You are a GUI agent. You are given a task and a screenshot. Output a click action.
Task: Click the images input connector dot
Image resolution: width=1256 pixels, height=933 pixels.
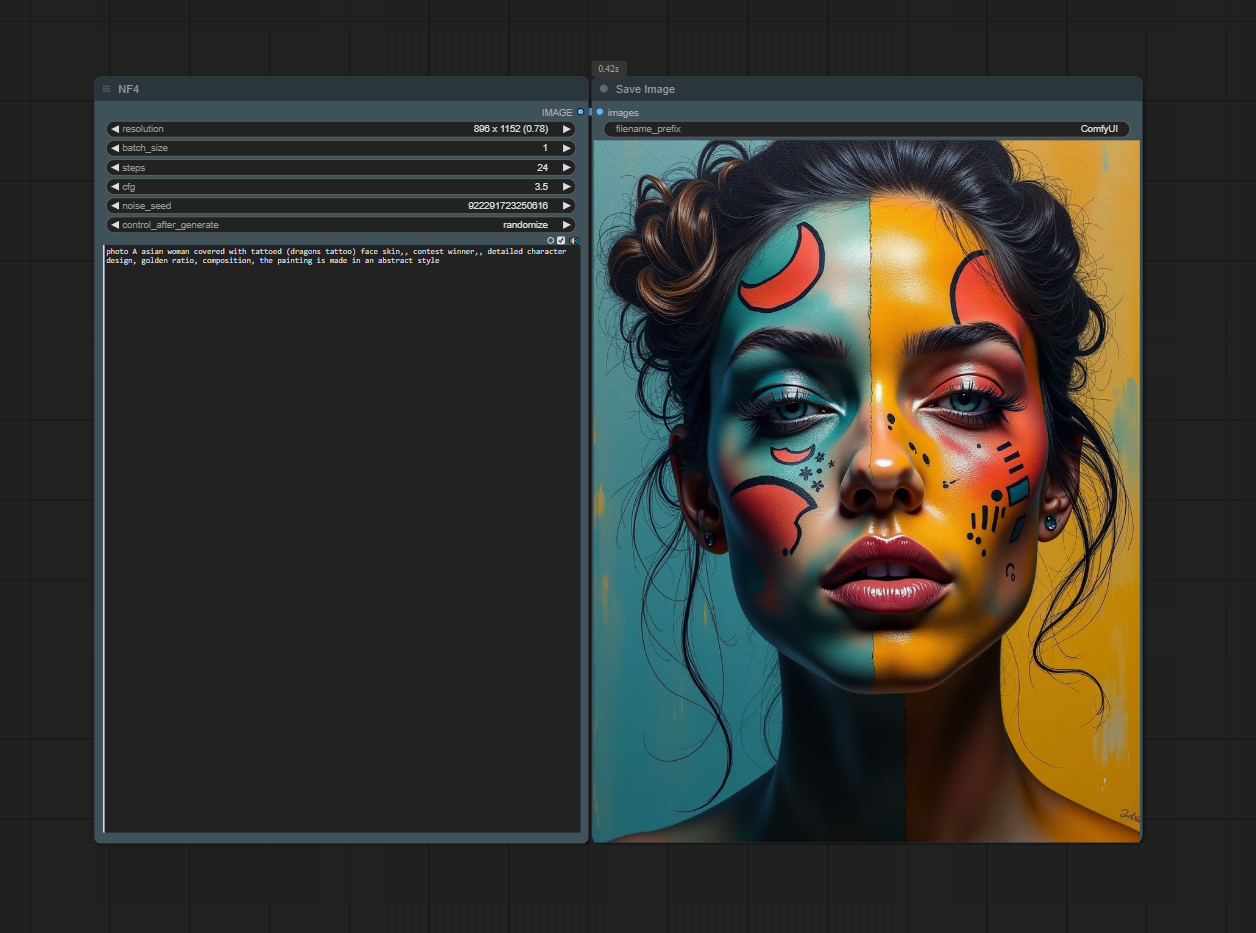pyautogui.click(x=600, y=112)
